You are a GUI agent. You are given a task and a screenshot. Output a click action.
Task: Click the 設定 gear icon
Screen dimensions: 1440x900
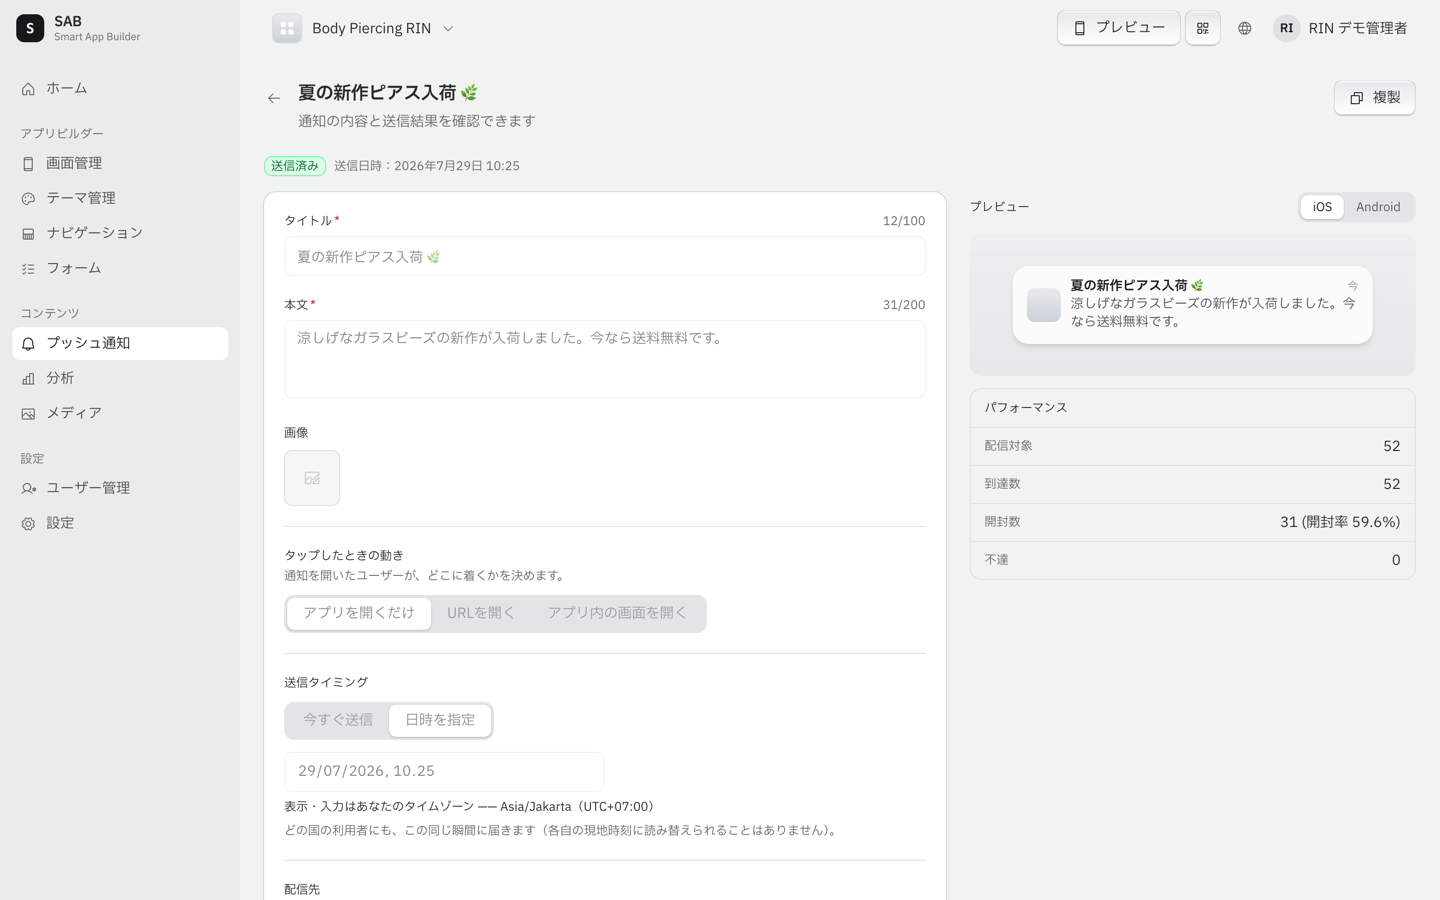28,524
